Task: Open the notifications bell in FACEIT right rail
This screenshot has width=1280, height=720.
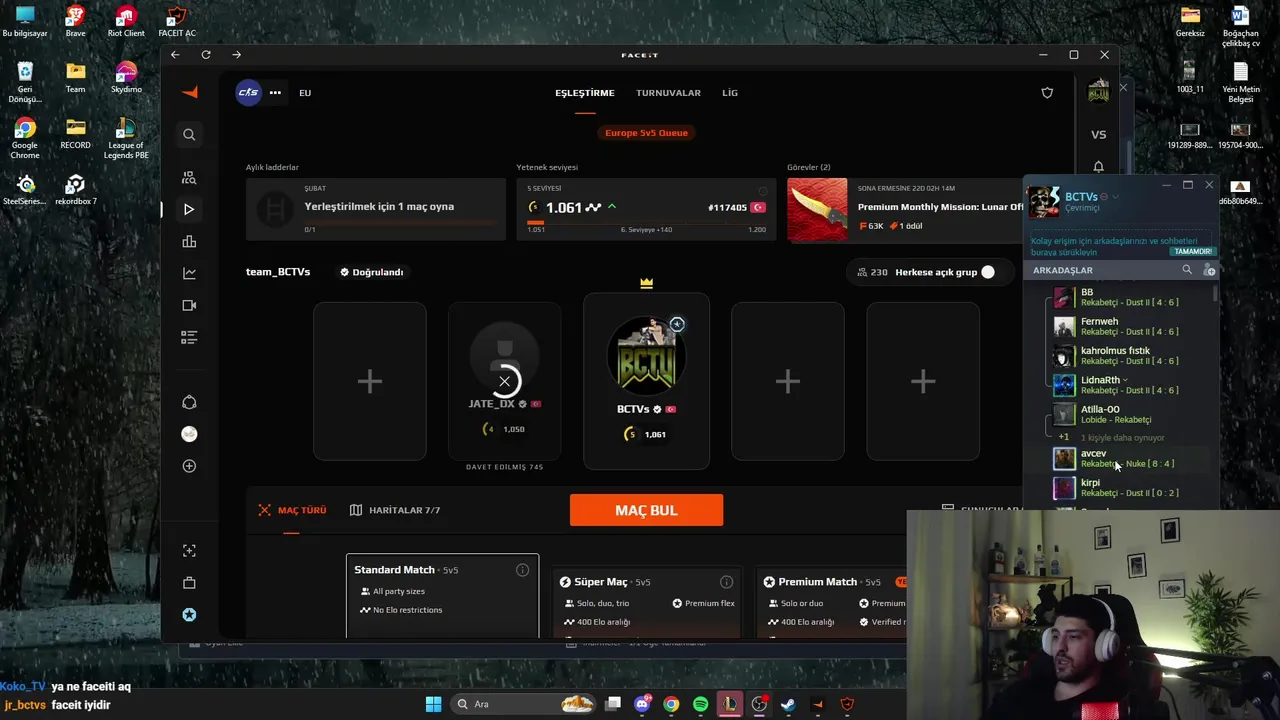Action: pyautogui.click(x=1098, y=166)
